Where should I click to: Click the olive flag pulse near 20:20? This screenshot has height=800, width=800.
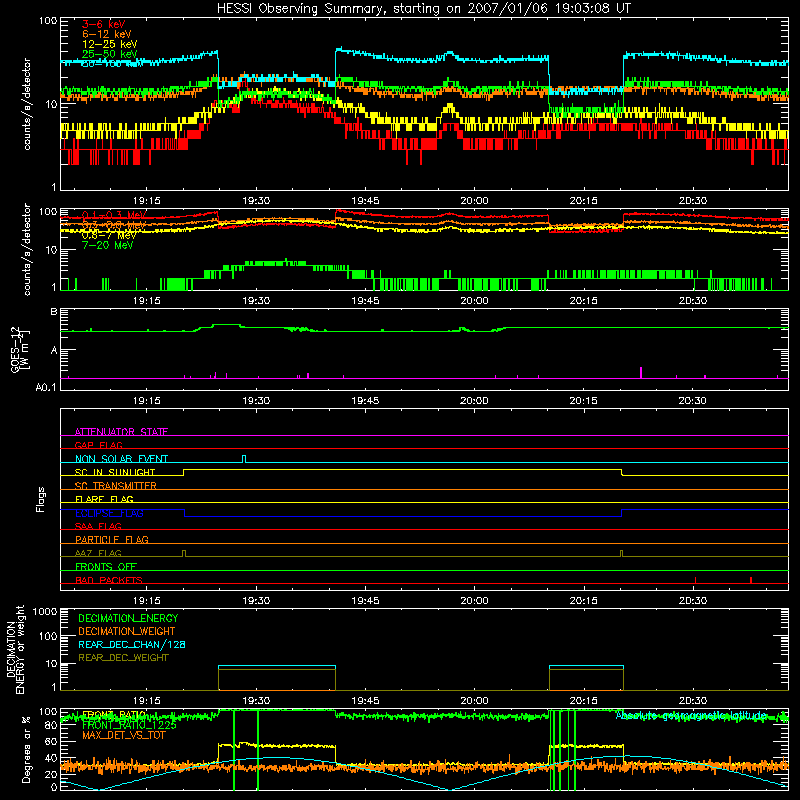(621, 554)
